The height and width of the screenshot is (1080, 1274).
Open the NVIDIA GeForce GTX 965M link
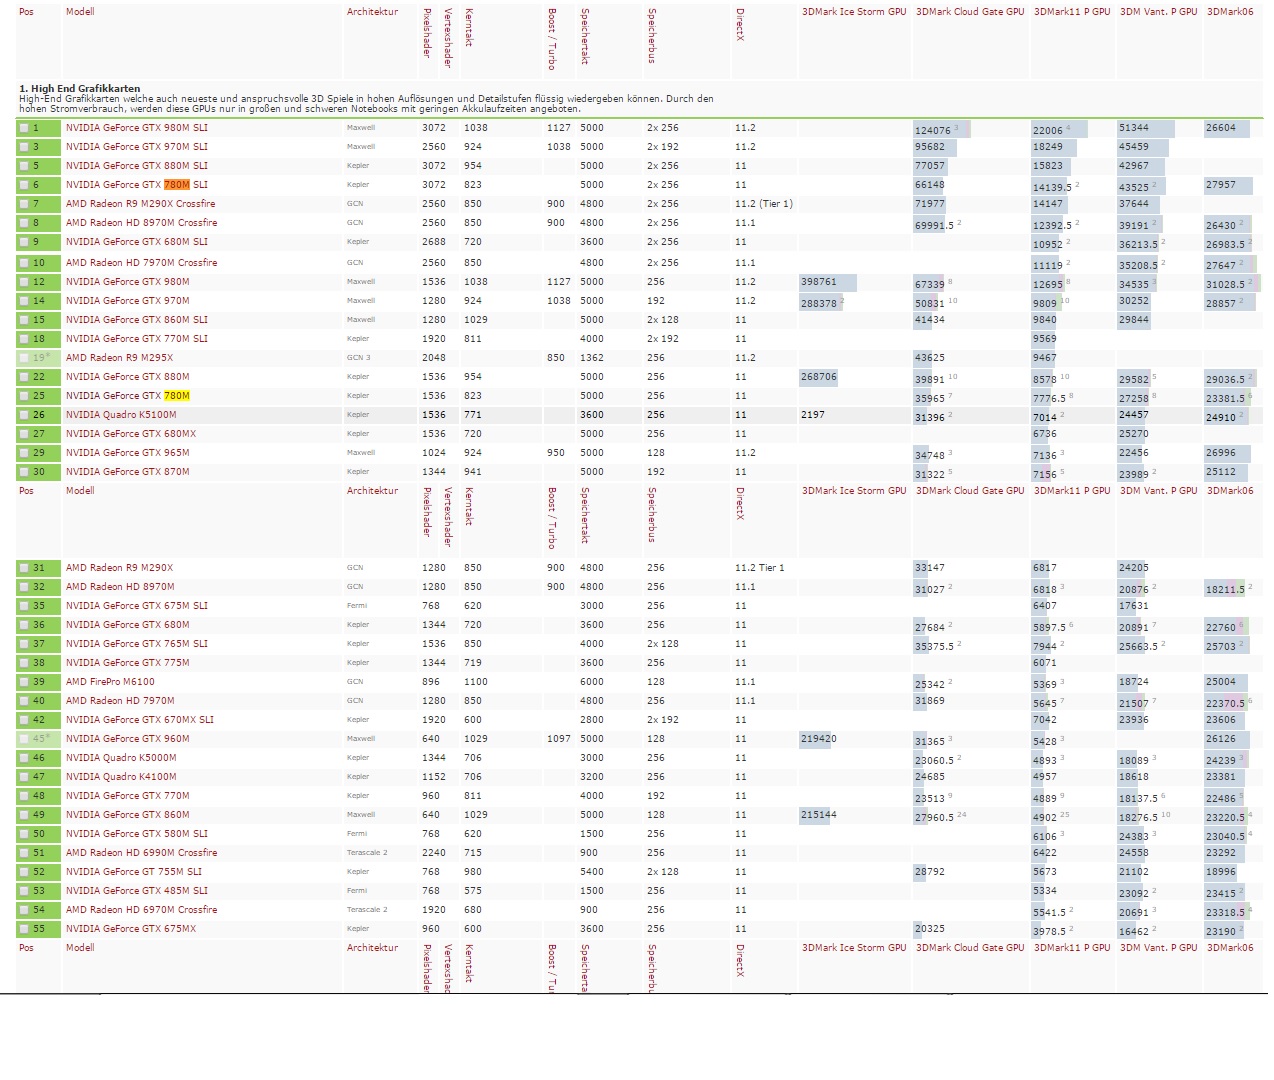tap(128, 453)
